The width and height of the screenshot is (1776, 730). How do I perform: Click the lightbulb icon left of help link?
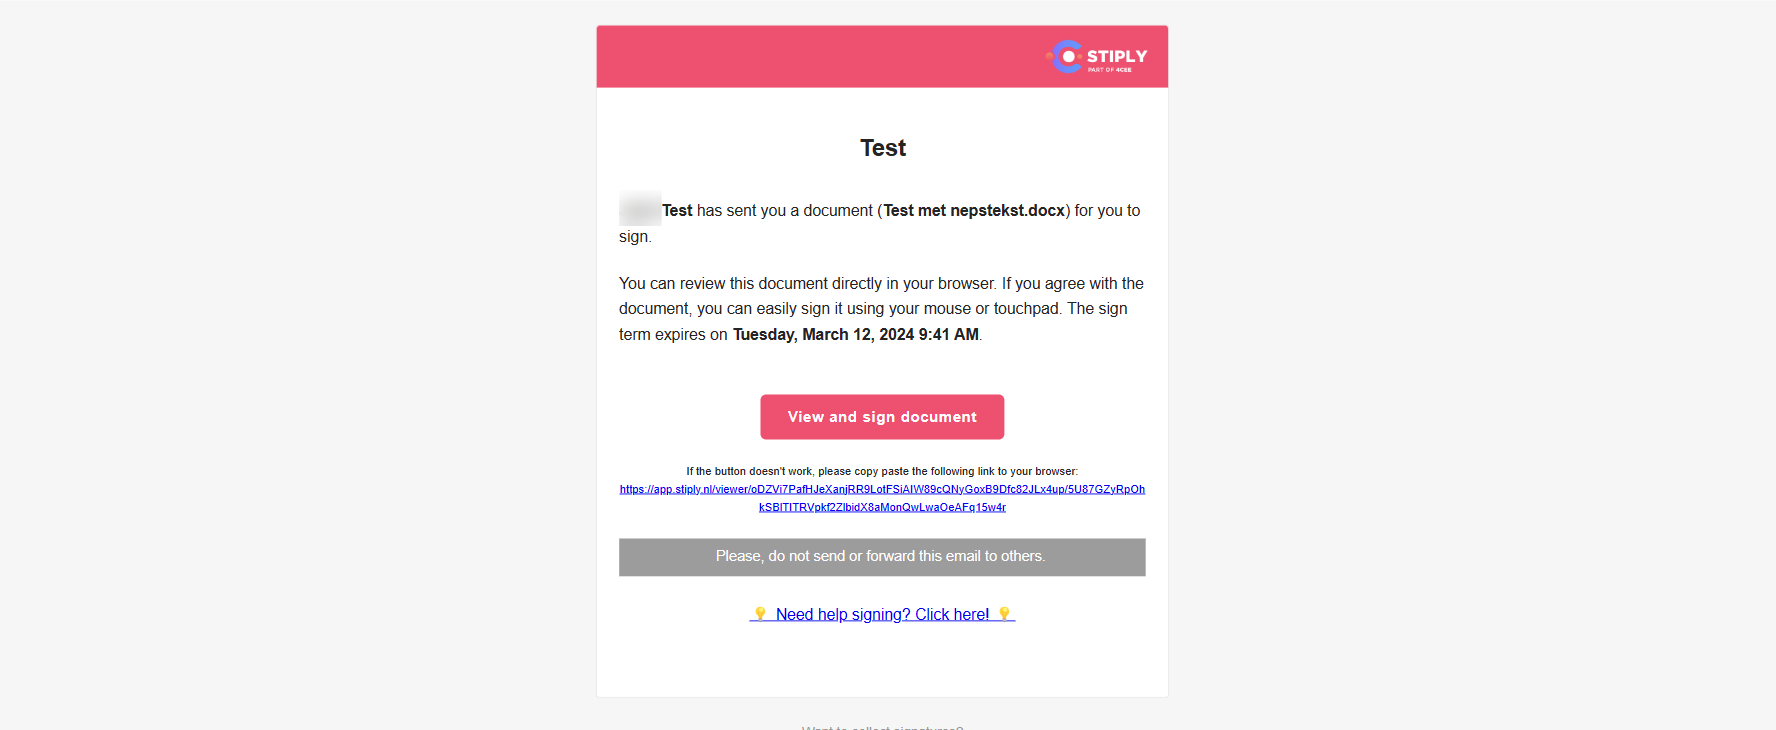[x=760, y=614]
